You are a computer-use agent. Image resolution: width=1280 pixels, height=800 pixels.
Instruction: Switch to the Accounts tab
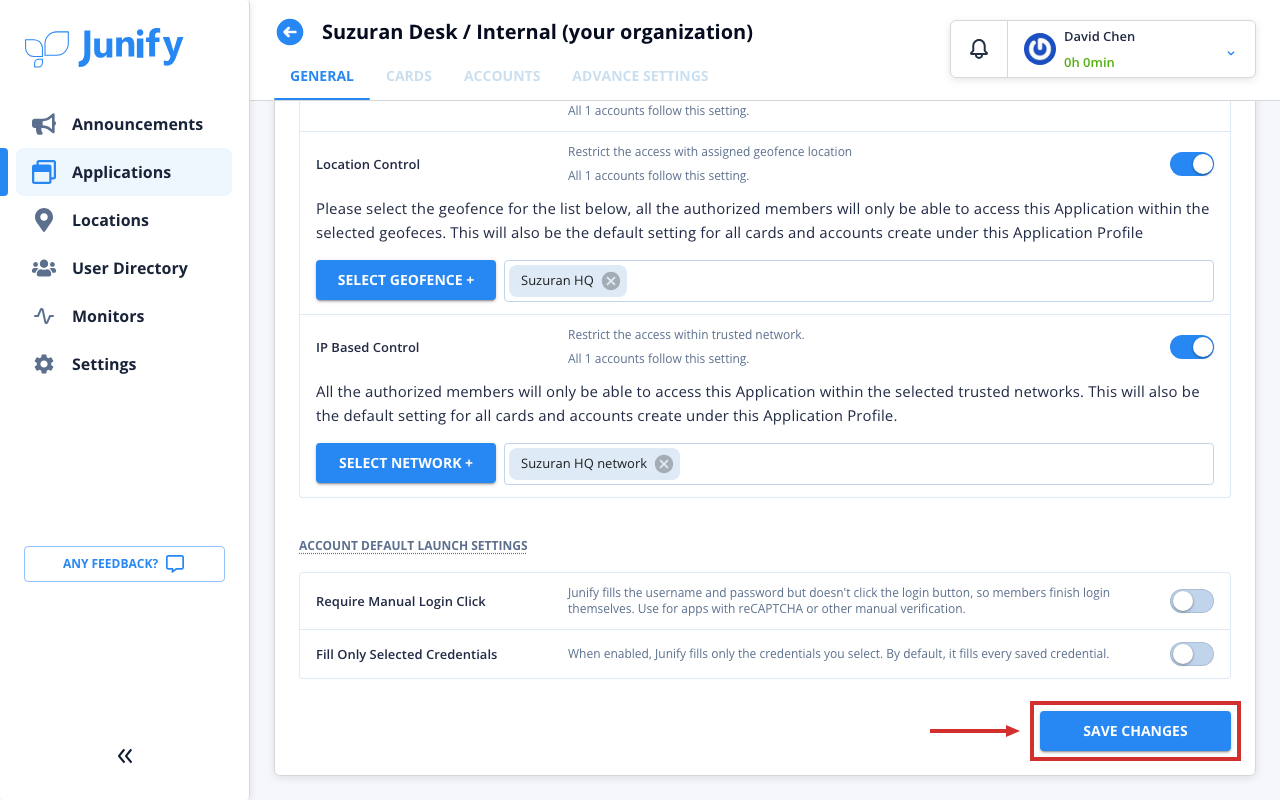tap(502, 76)
